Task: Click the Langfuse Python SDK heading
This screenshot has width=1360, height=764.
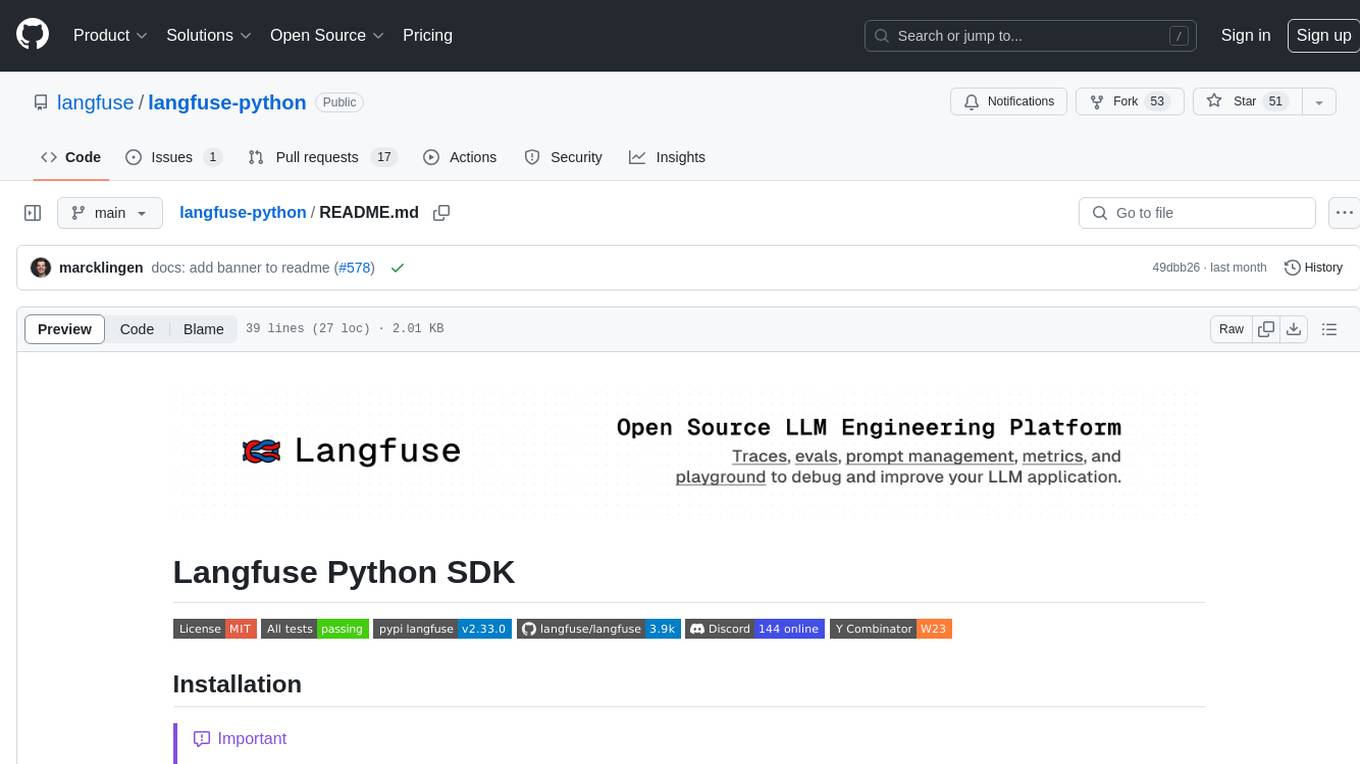Action: point(344,572)
